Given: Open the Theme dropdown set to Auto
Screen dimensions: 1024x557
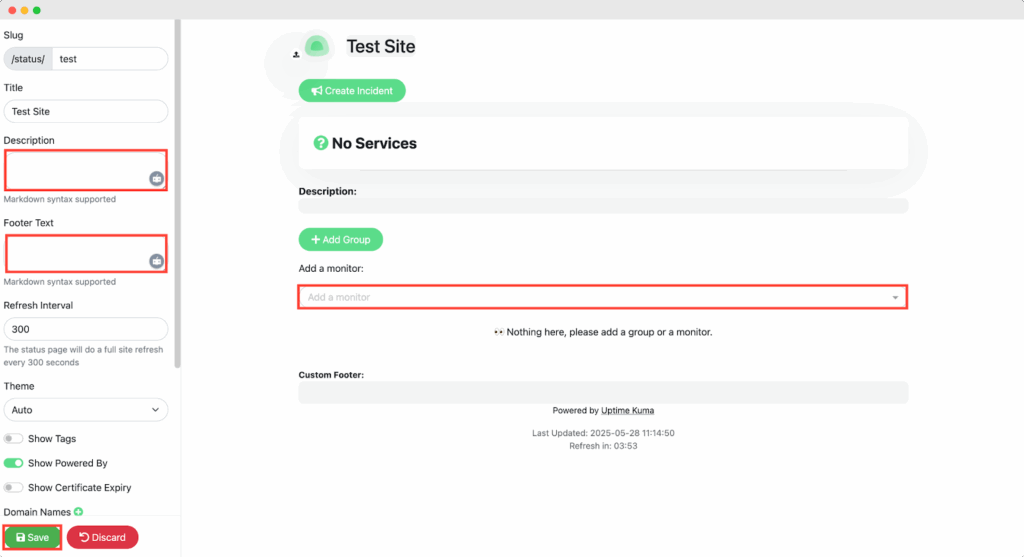Looking at the screenshot, I should (x=85, y=410).
